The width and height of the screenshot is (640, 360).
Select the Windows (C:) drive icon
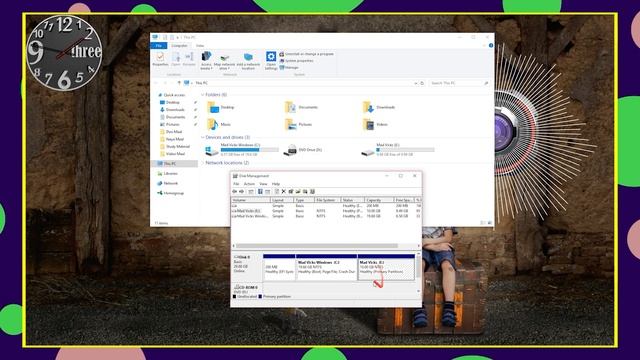(x=211, y=150)
